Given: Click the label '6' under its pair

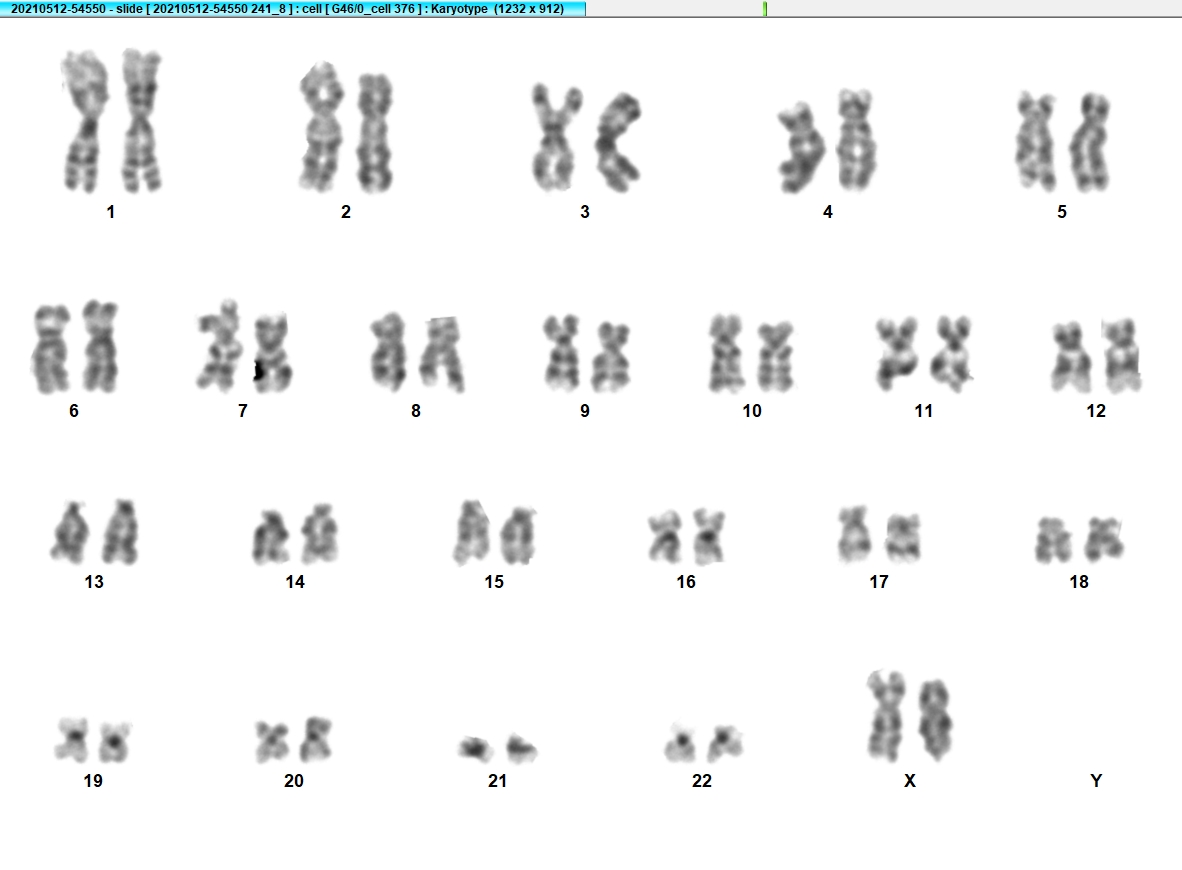Looking at the screenshot, I should 74,411.
